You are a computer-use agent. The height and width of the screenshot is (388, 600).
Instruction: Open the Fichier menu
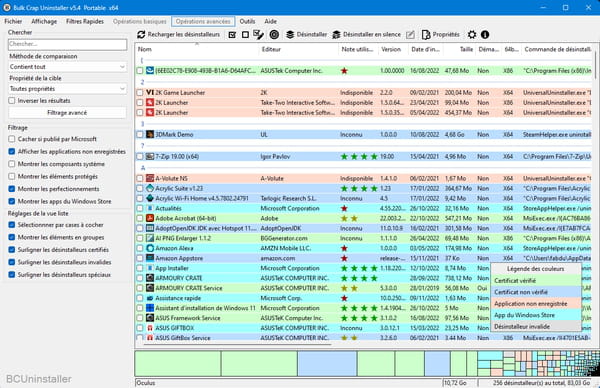point(13,21)
